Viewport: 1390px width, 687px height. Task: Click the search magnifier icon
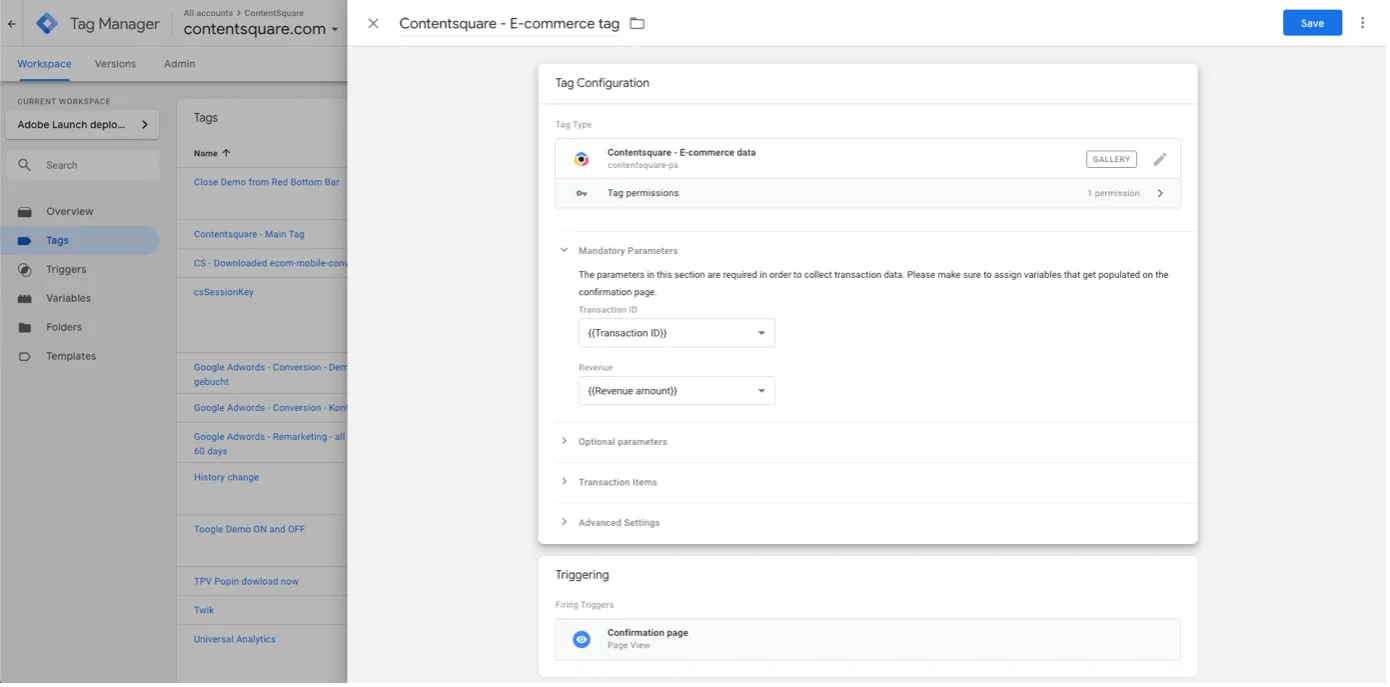click(x=25, y=165)
